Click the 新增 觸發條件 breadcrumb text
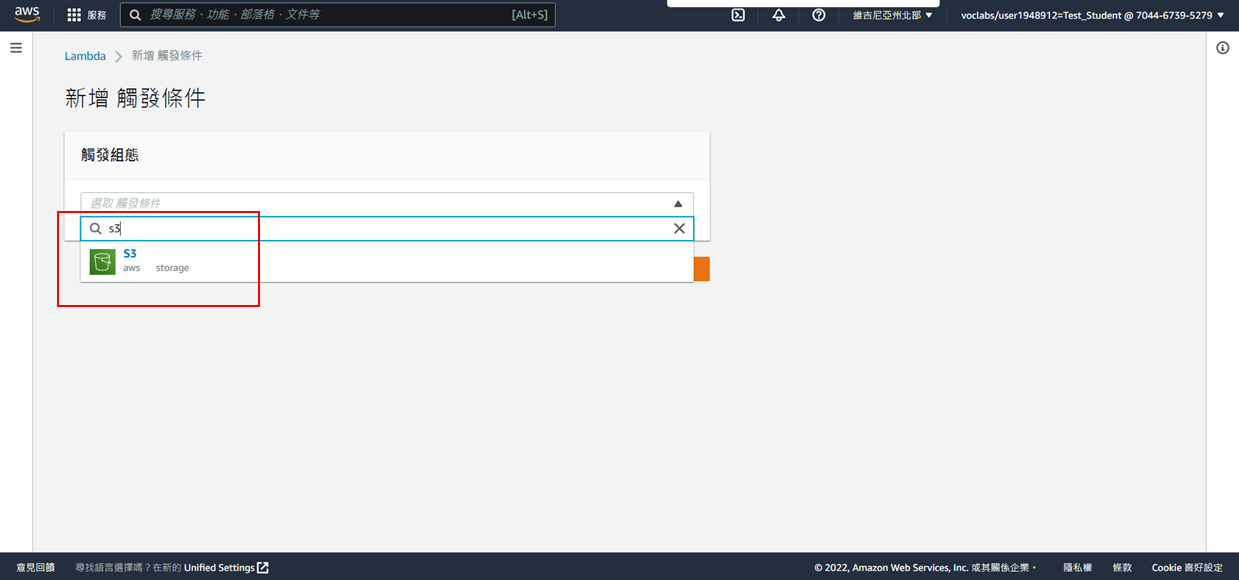Viewport: 1239px width, 580px height. [x=167, y=56]
